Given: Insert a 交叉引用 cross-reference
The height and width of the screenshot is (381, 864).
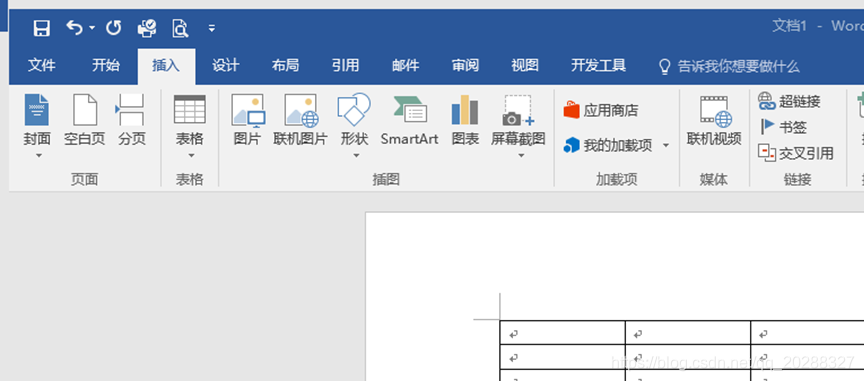Looking at the screenshot, I should tap(796, 153).
